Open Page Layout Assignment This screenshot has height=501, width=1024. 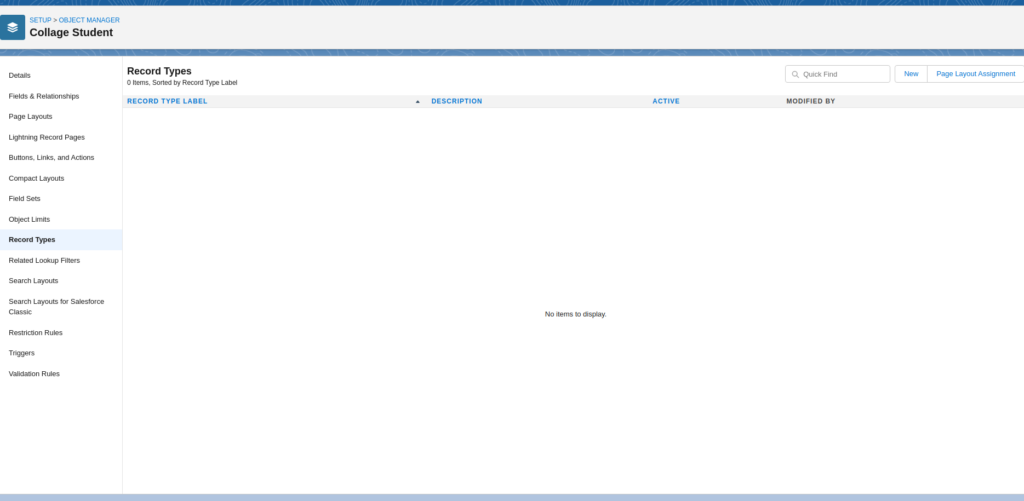975,74
